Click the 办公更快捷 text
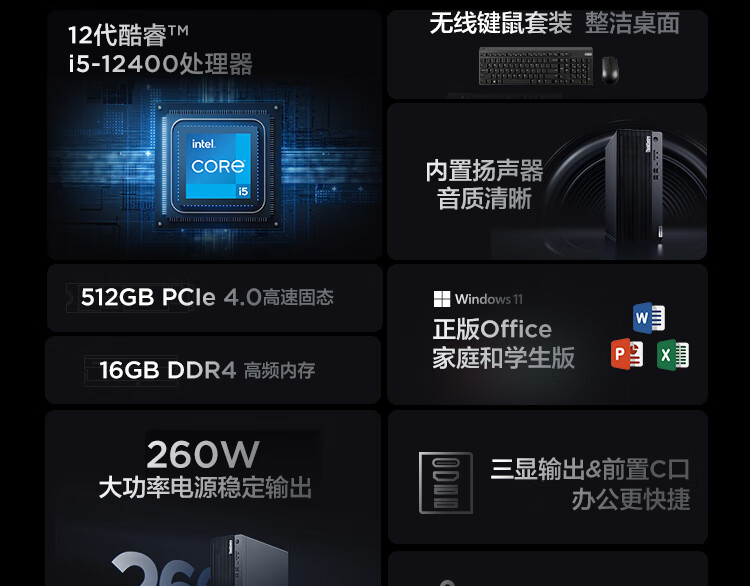Image resolution: width=750 pixels, height=586 pixels. (631, 499)
